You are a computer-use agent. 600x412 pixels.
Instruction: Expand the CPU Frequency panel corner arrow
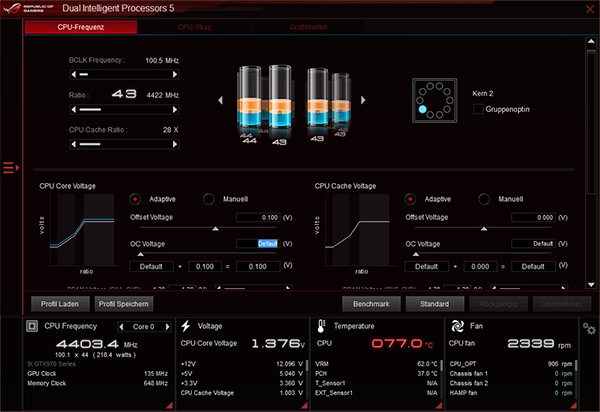(x=170, y=405)
